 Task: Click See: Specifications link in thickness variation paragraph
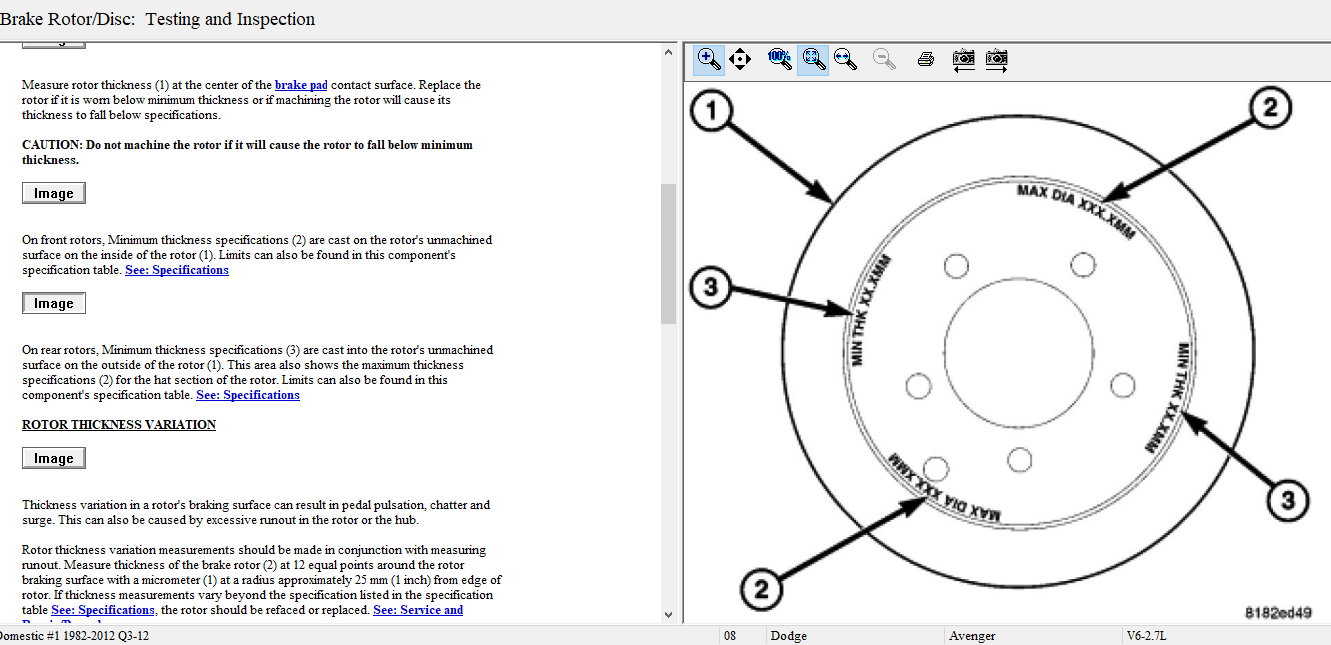tap(103, 610)
